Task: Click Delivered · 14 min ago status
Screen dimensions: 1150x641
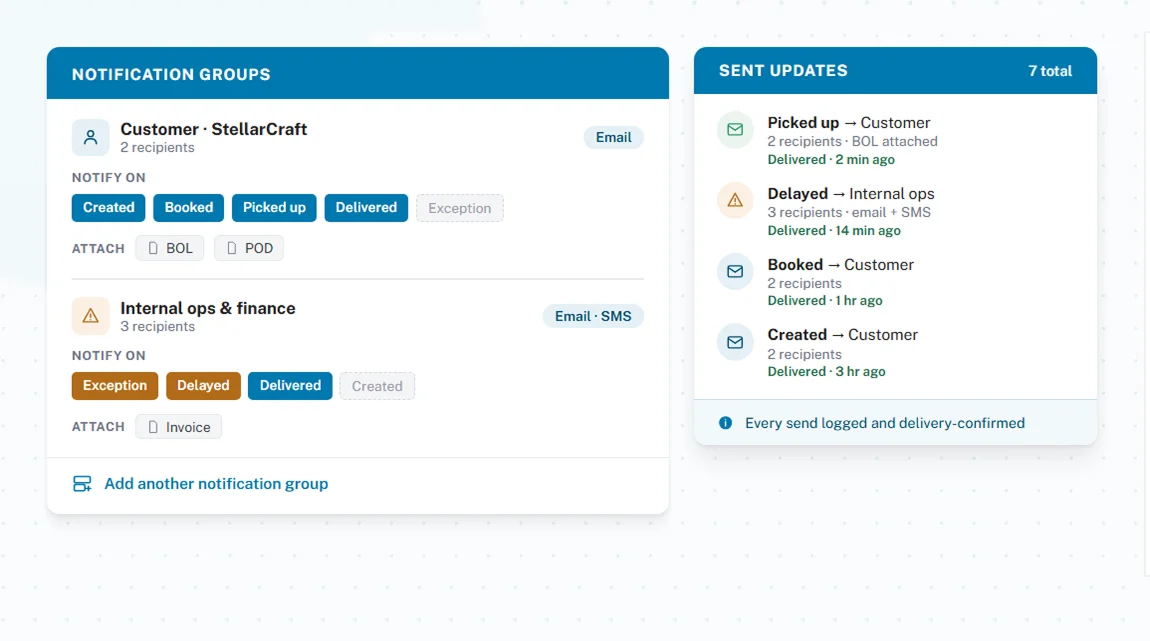Action: point(834,230)
